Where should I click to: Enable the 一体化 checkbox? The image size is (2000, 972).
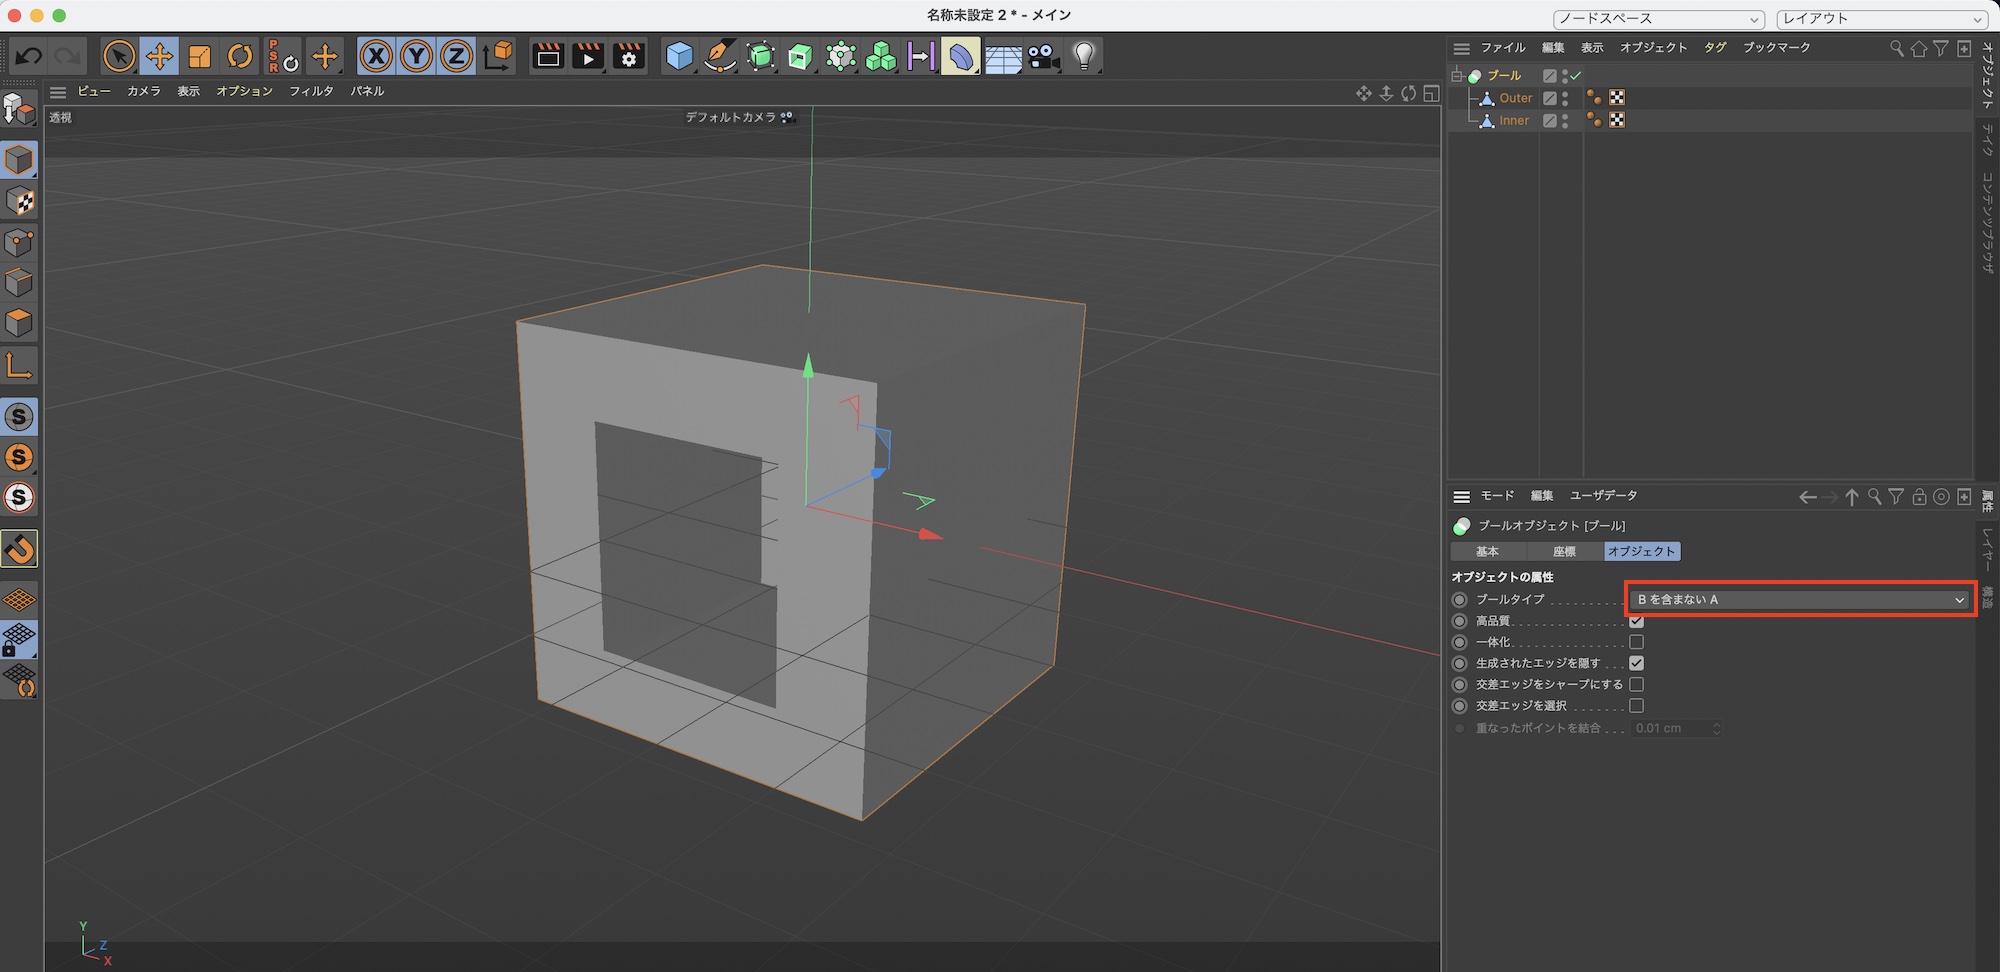tap(1636, 642)
